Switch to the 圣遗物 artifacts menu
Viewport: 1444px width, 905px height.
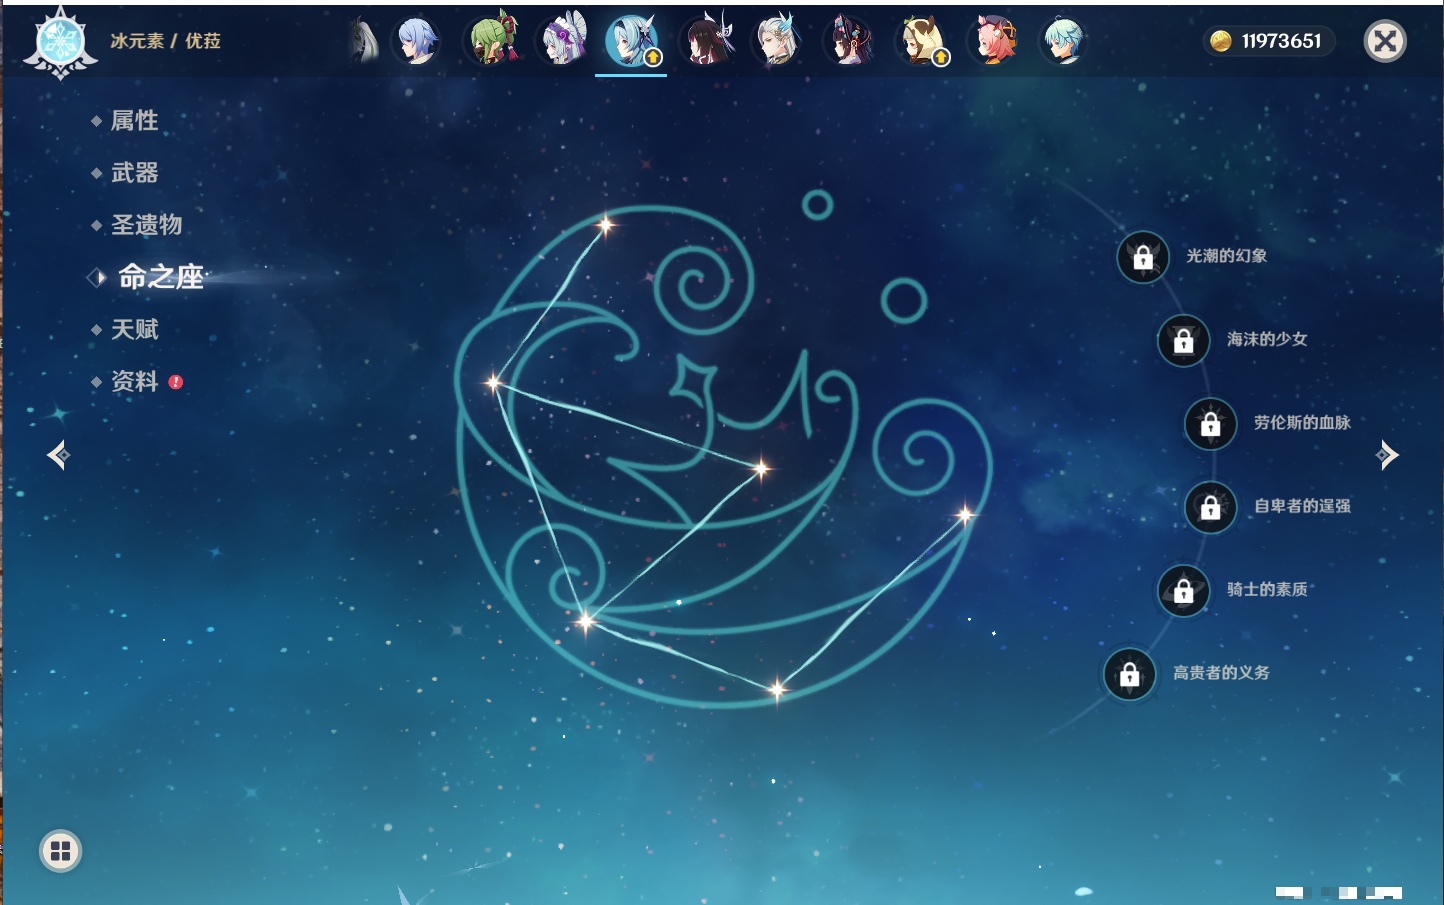[x=146, y=225]
